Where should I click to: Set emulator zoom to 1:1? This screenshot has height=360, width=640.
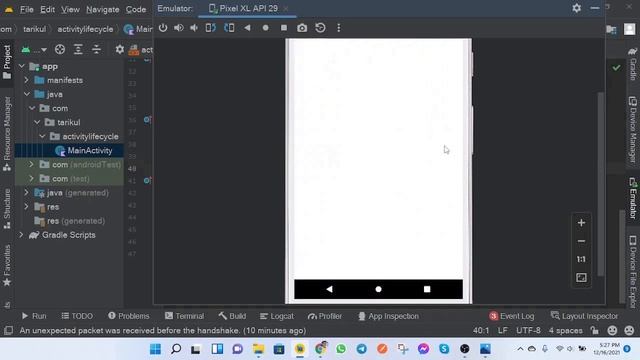point(582,259)
